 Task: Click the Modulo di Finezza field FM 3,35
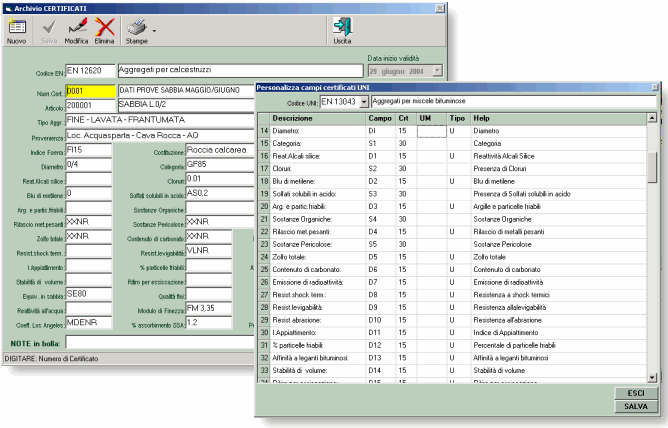[x=209, y=308]
